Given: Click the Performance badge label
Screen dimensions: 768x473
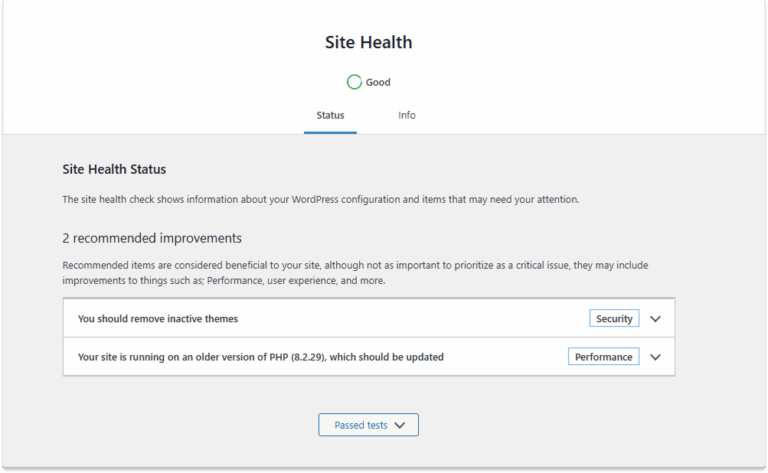Looking at the screenshot, I should 603,357.
